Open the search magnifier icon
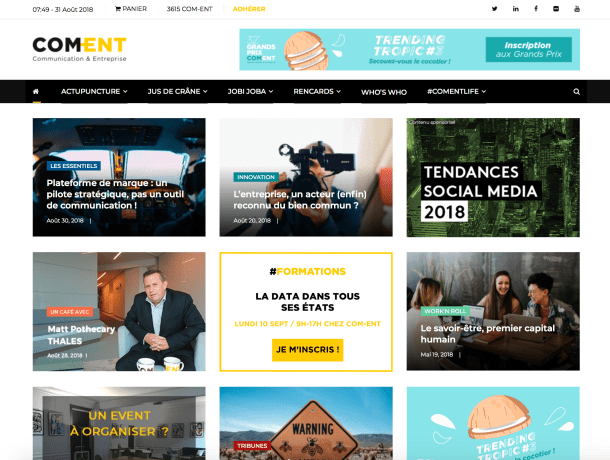 (577, 91)
